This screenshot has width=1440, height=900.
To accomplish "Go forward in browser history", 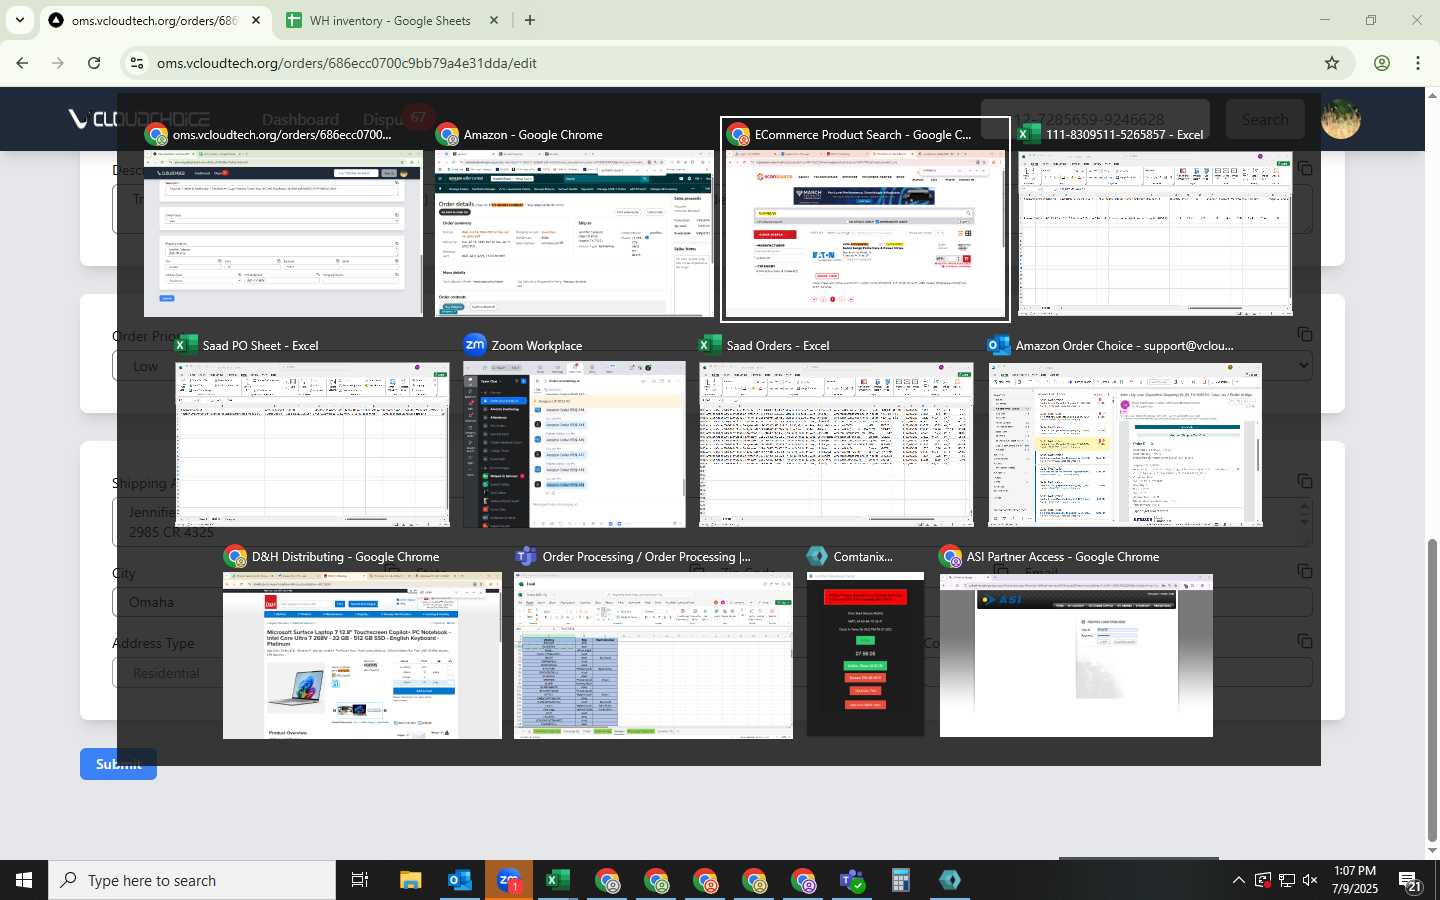I will coord(58,63).
